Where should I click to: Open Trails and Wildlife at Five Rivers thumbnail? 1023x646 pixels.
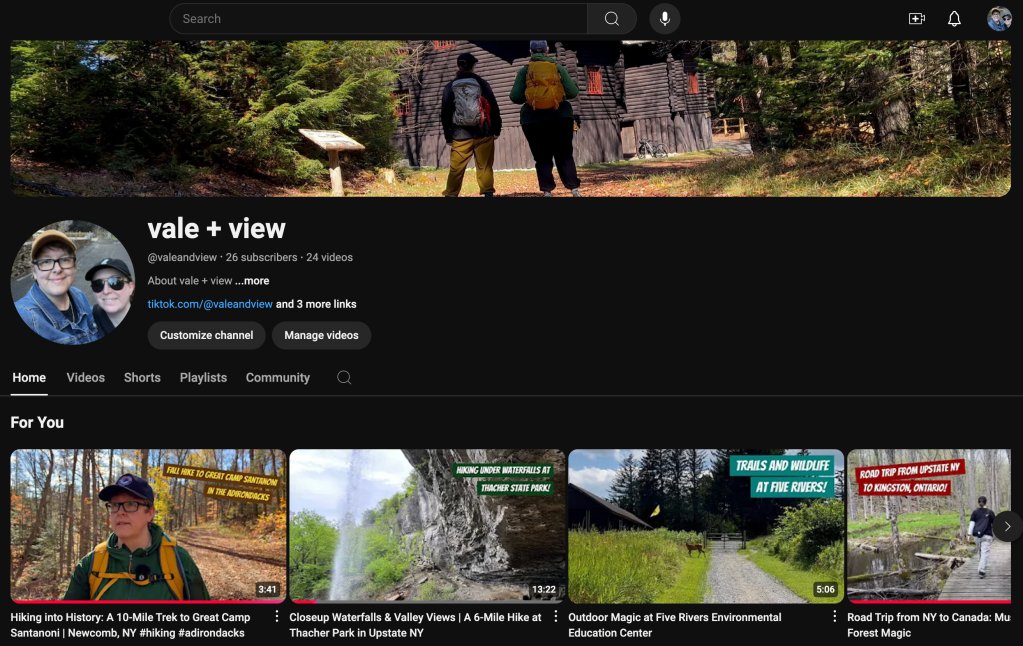point(705,526)
